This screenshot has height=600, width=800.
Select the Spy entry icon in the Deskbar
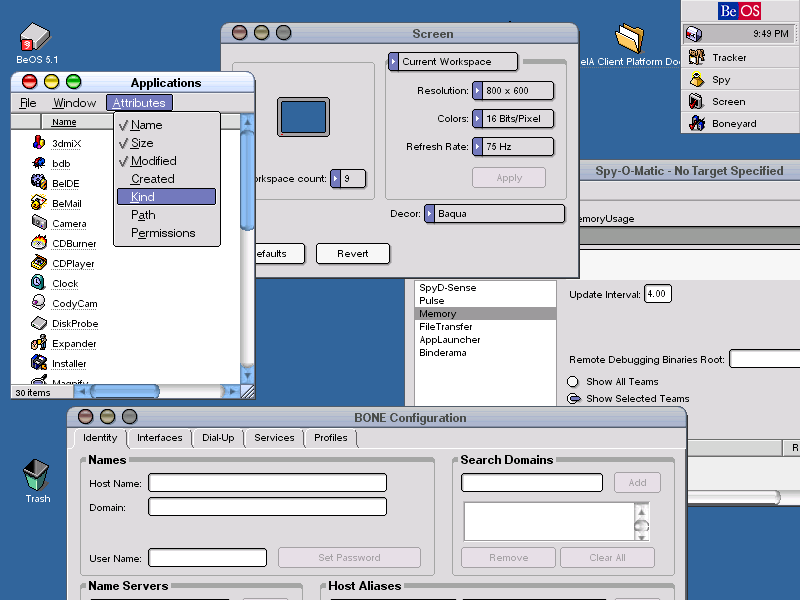coord(696,80)
